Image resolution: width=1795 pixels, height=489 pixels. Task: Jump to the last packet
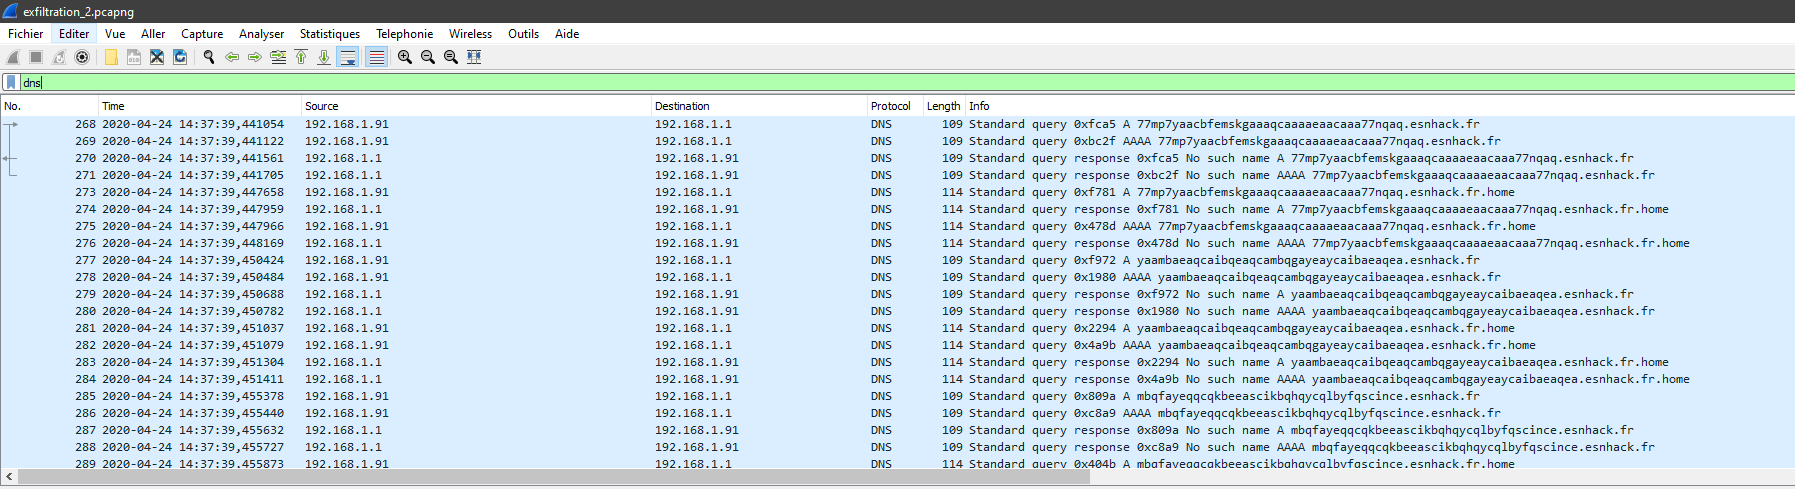[x=324, y=57]
